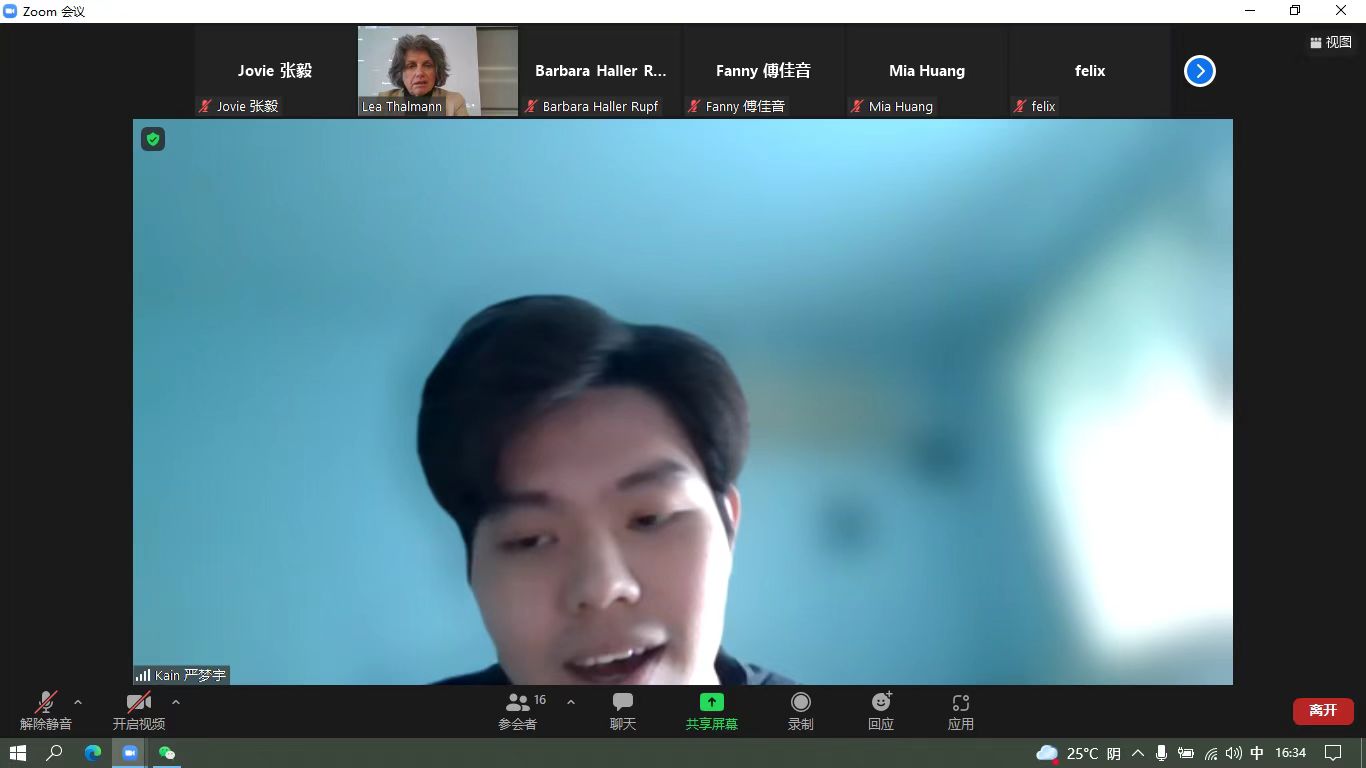Open the 参会者 participants panel
Screen dimensions: 1366x768
coord(518,711)
